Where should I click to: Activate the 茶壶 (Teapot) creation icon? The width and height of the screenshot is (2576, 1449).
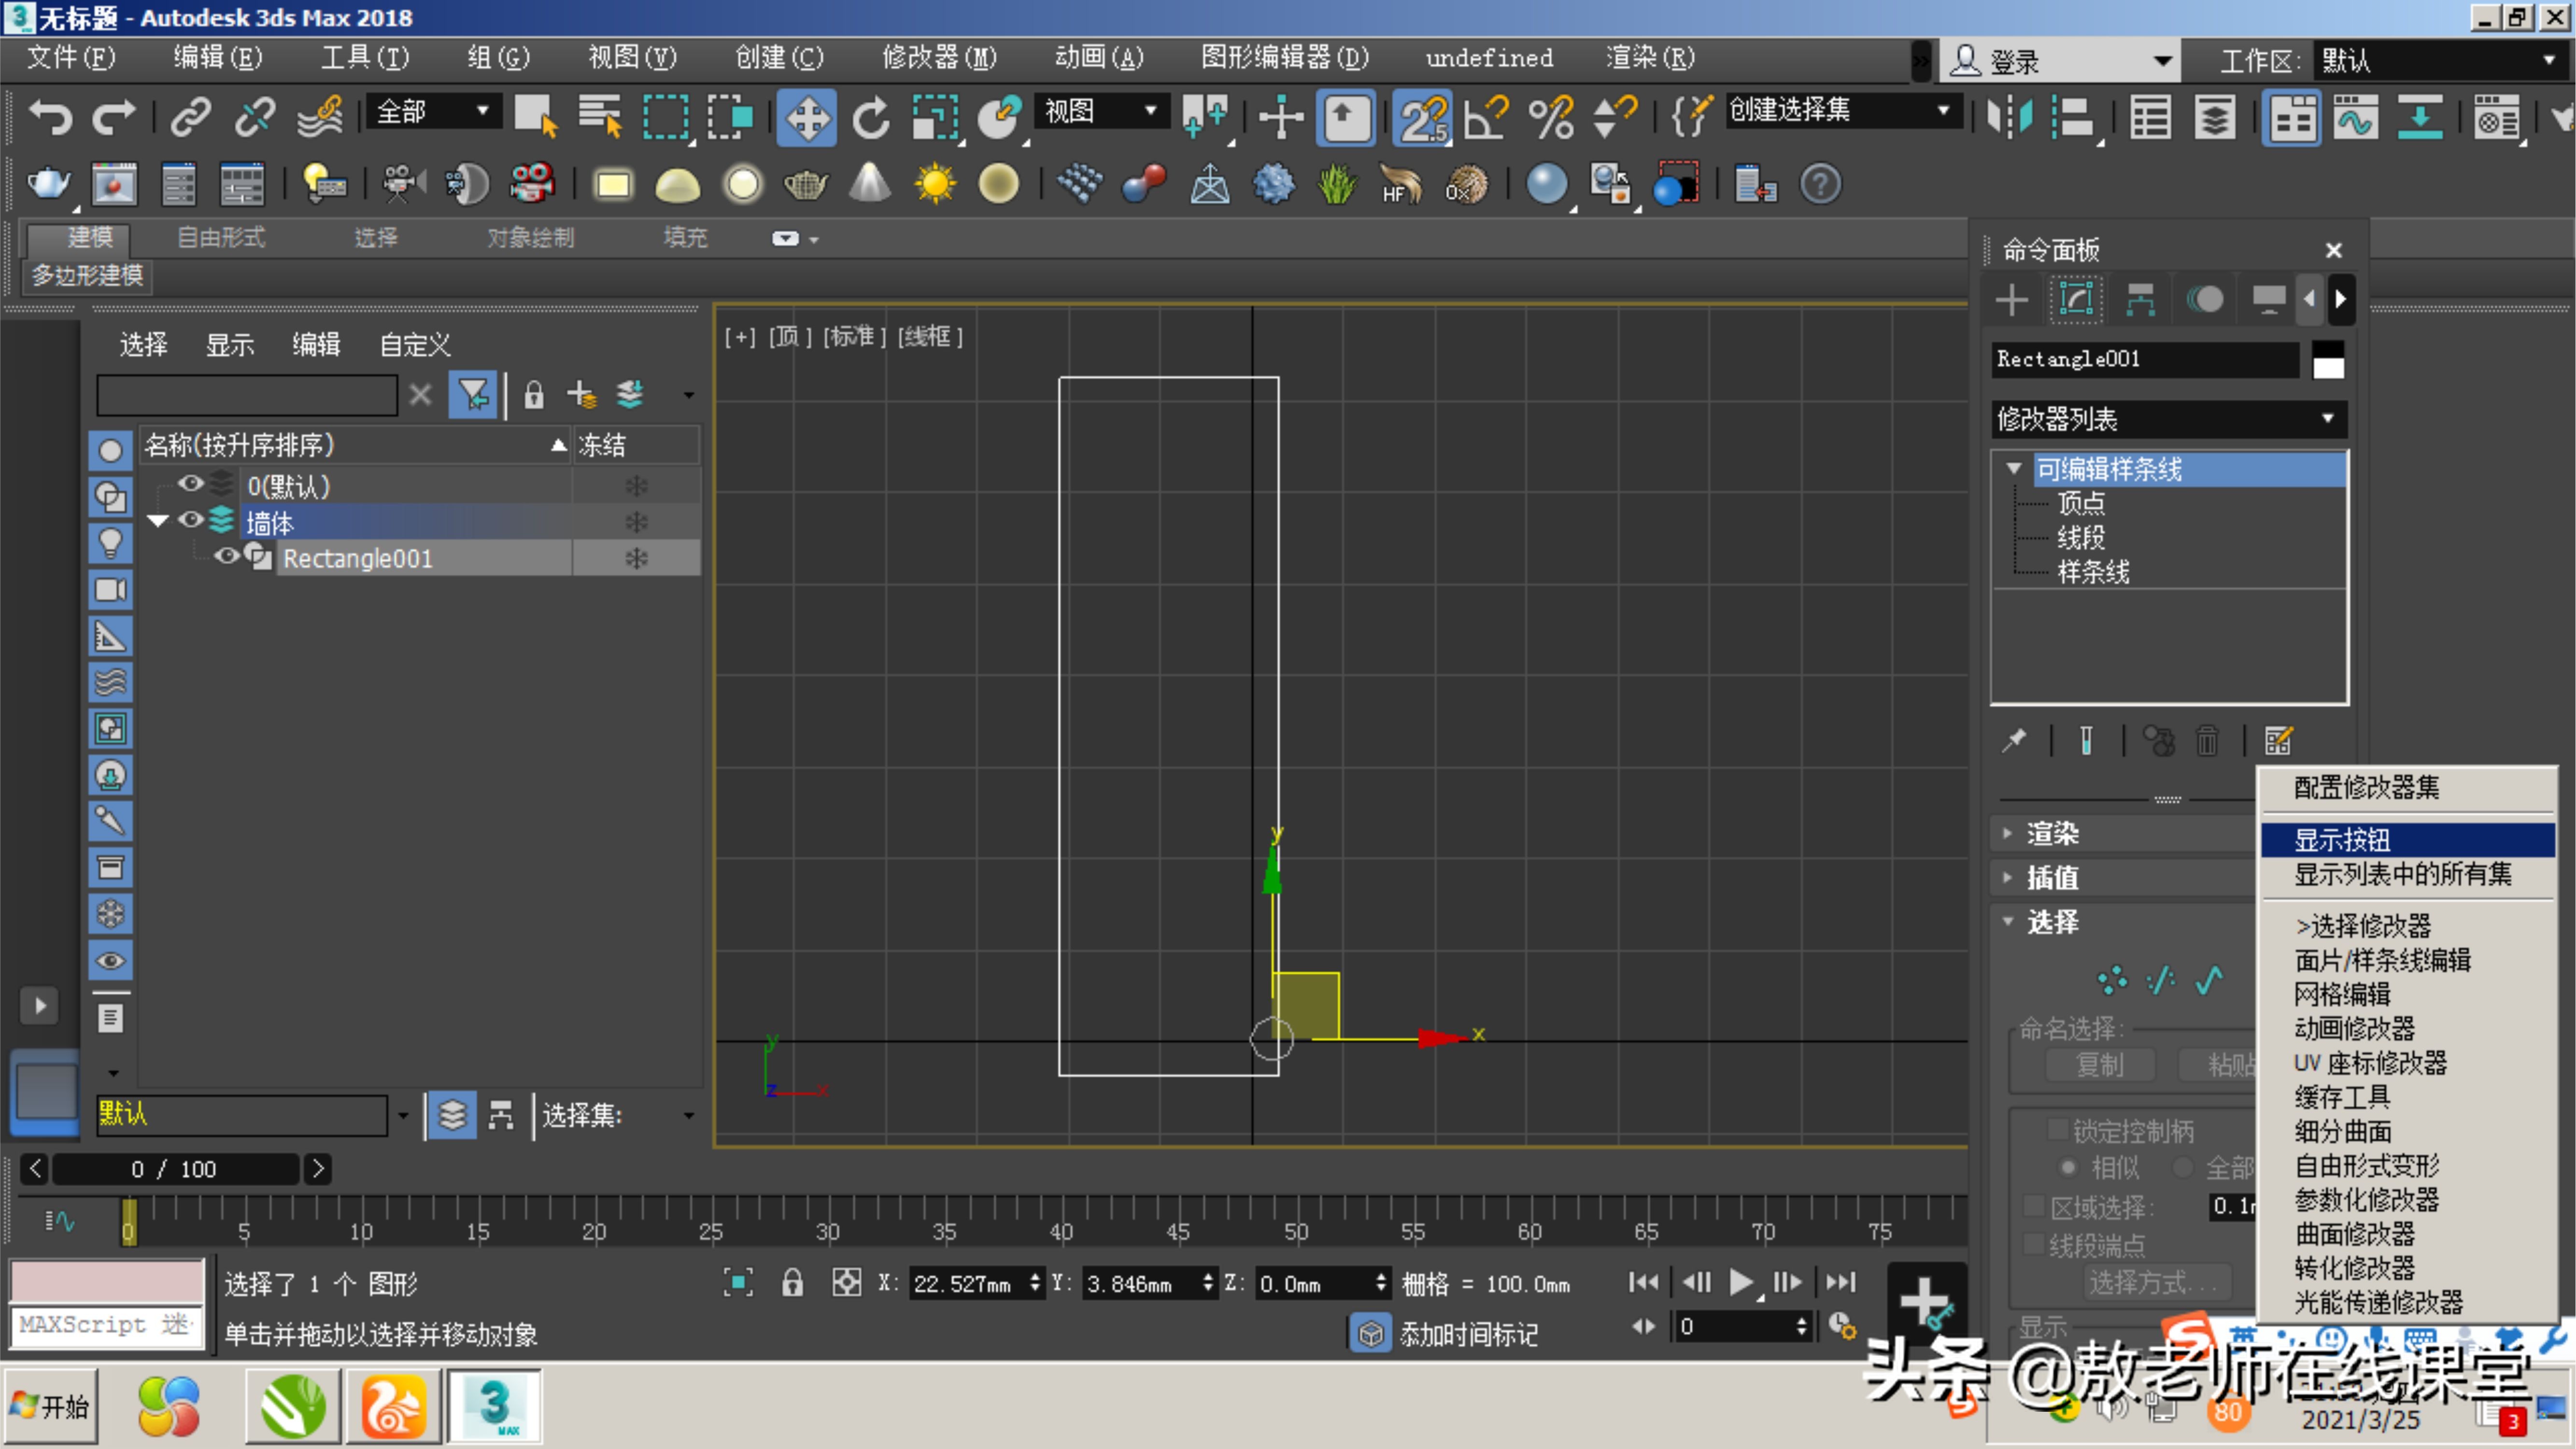tap(806, 184)
